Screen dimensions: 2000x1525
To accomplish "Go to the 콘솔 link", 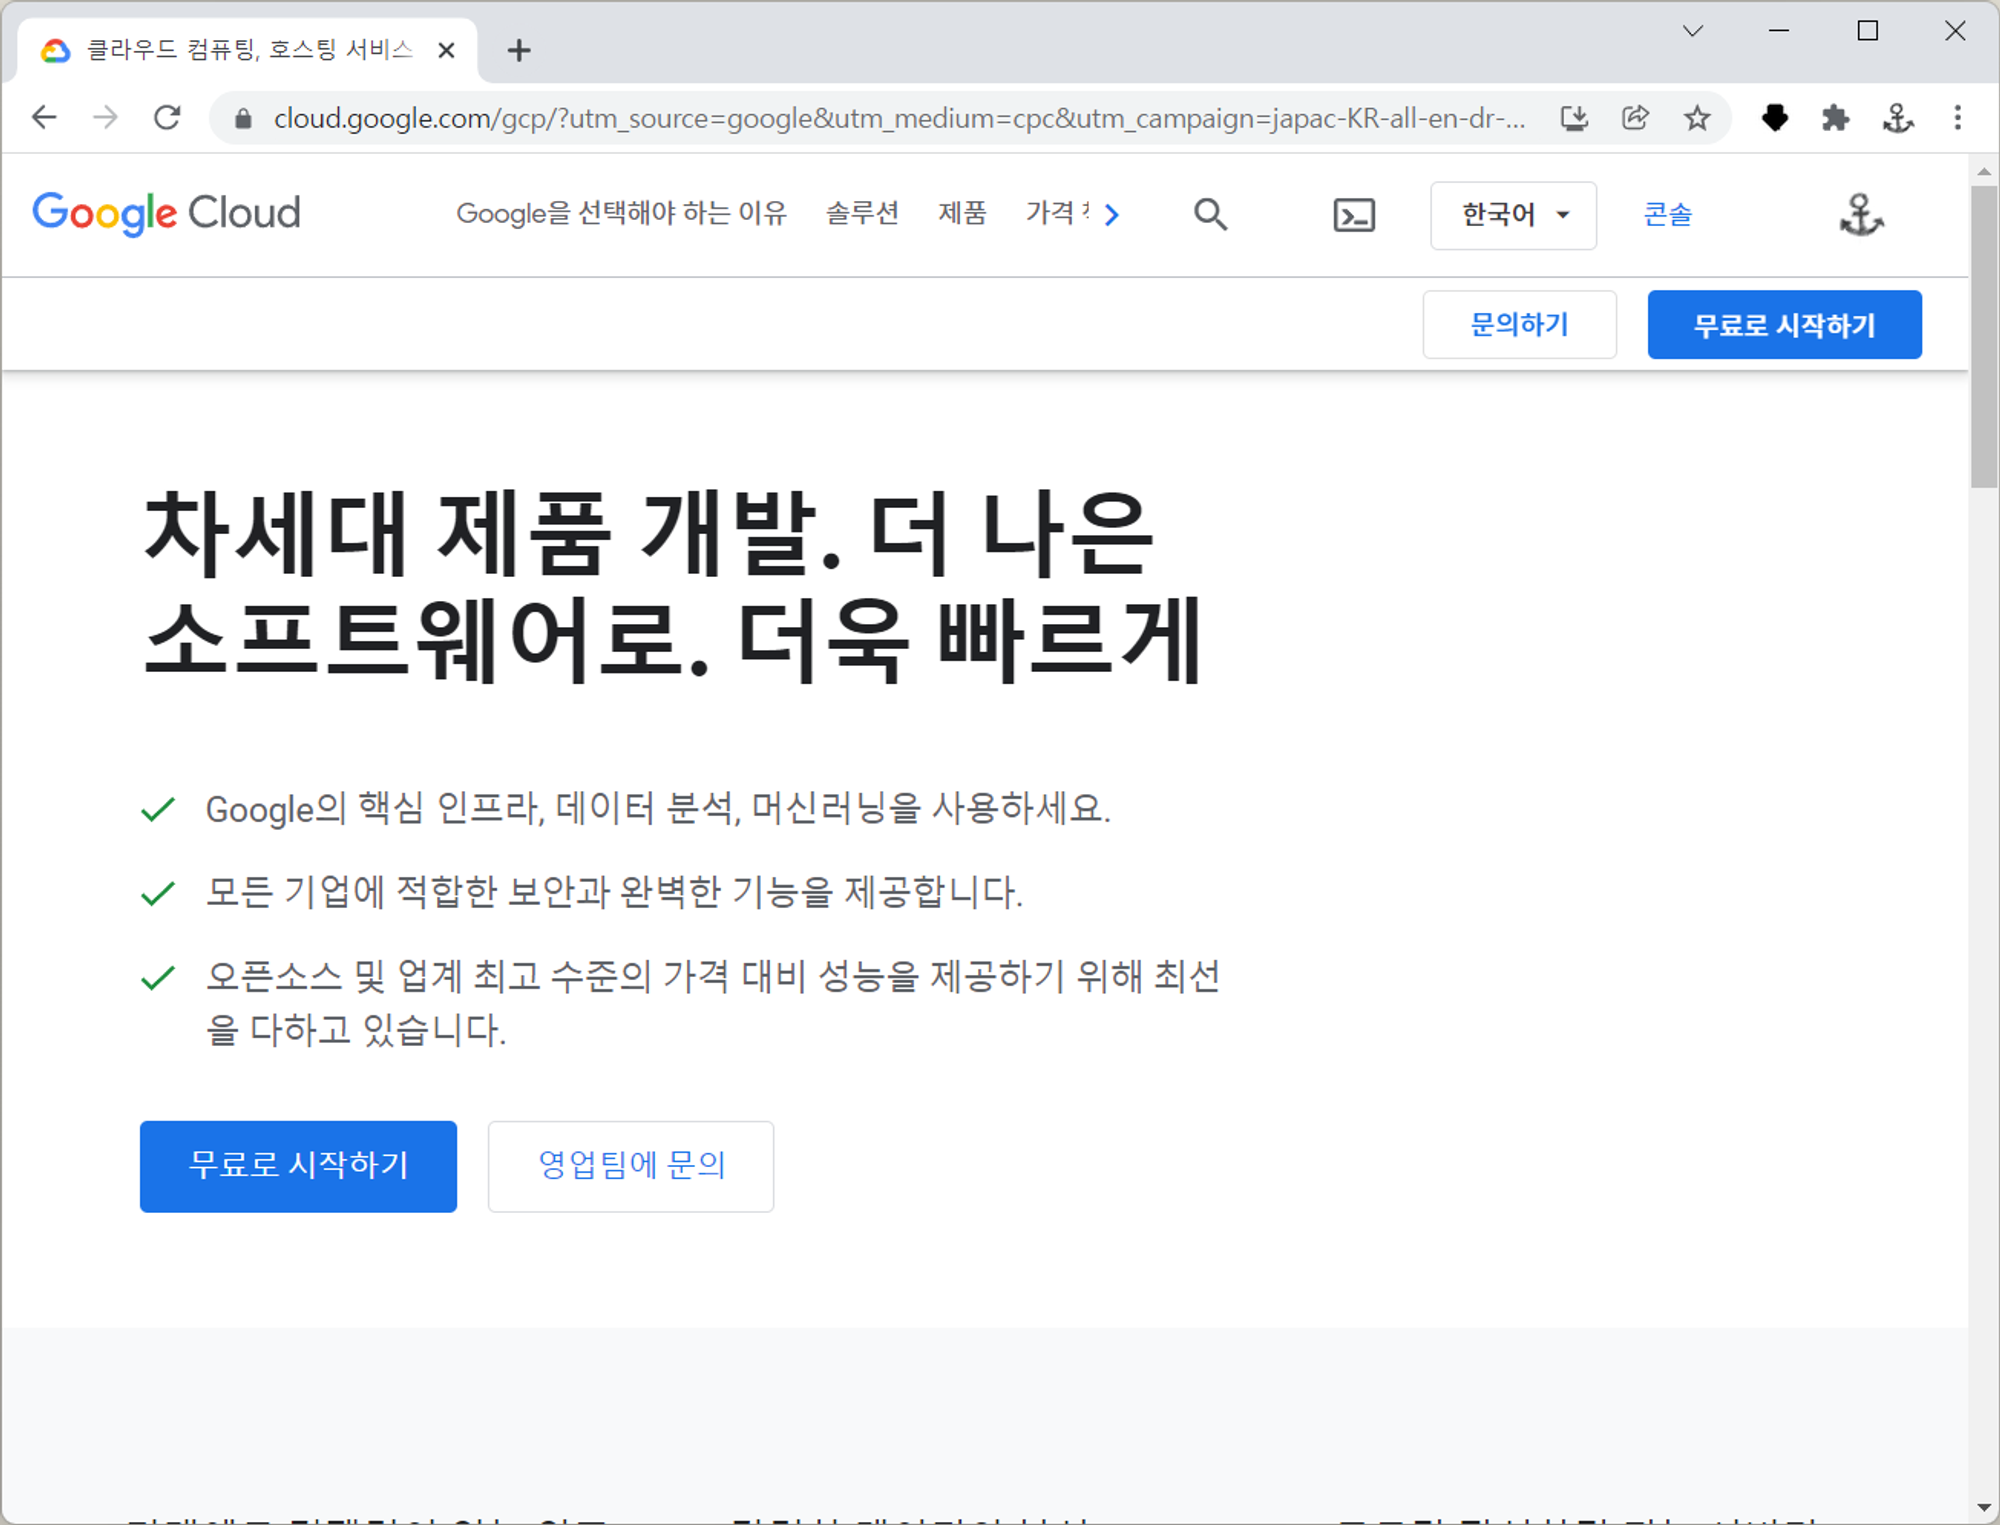I will click(x=1667, y=214).
